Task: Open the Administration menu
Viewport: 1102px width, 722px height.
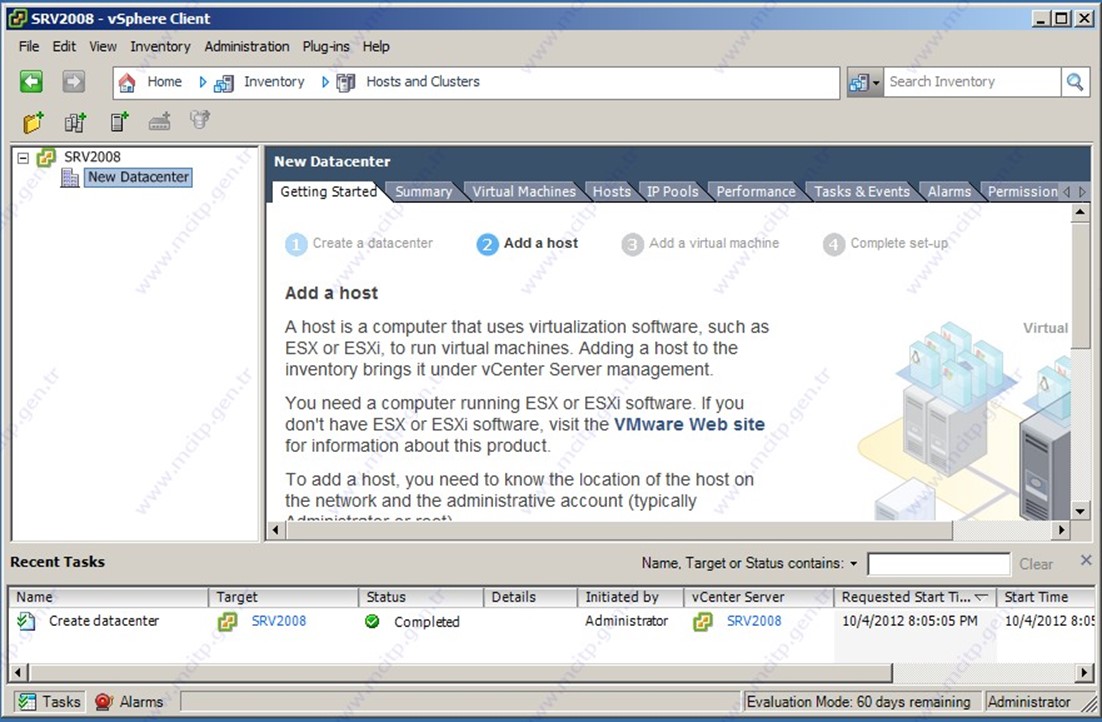Action: 247,46
